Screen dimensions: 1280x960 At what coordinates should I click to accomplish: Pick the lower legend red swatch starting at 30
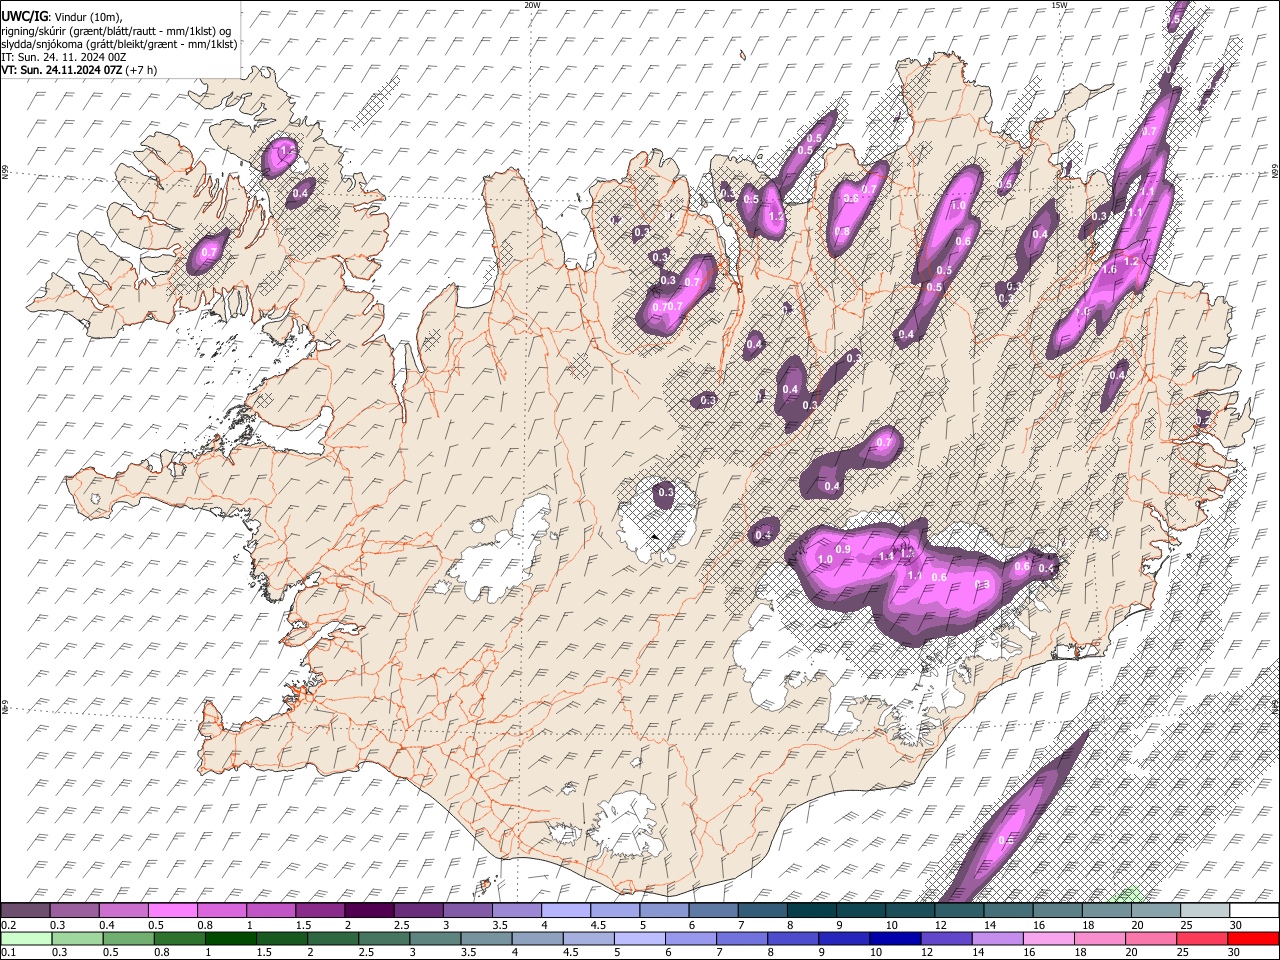pos(1254,938)
